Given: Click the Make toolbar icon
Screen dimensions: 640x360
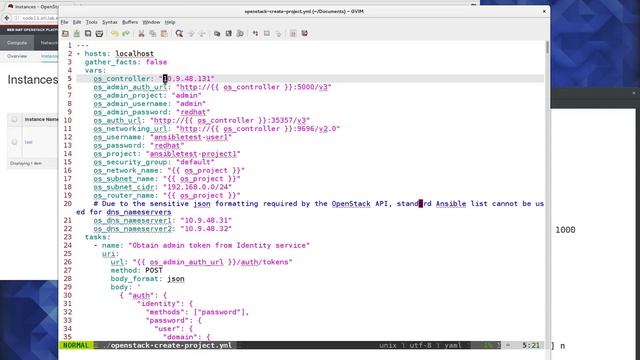Looking at the screenshot, I should click(x=255, y=33).
